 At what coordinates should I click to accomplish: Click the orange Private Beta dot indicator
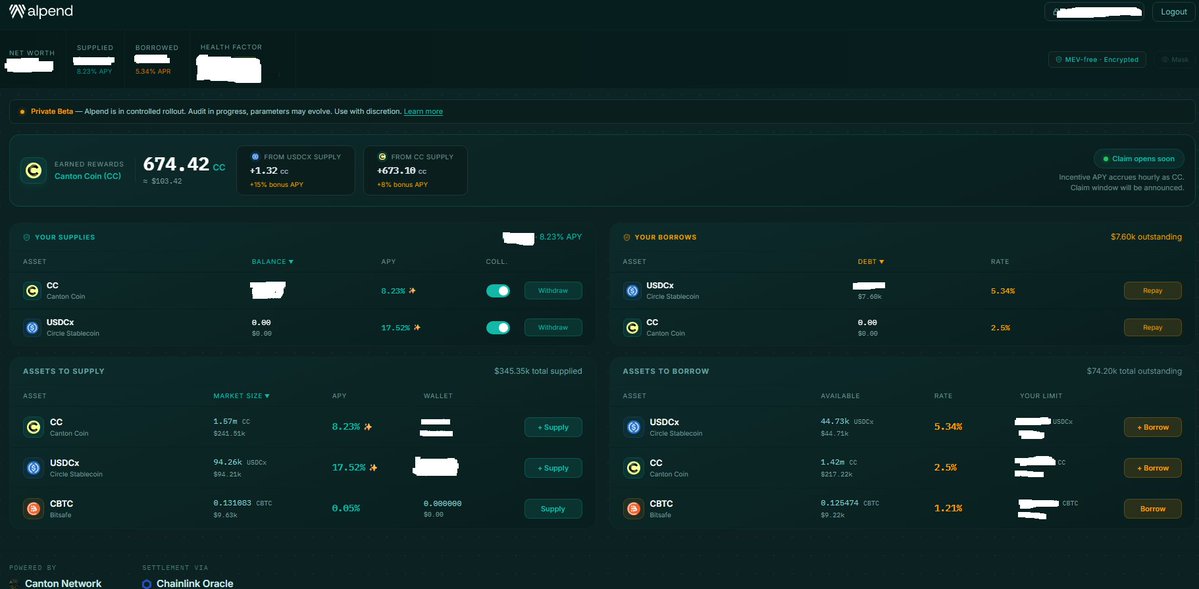pos(22,112)
